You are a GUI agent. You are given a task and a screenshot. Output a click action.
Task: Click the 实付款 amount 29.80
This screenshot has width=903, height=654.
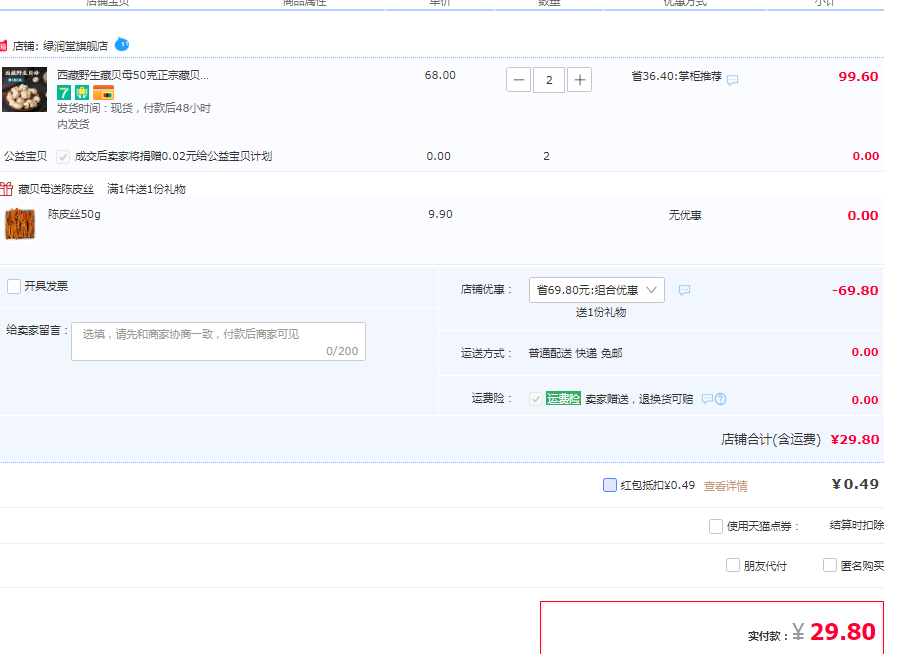tap(843, 632)
